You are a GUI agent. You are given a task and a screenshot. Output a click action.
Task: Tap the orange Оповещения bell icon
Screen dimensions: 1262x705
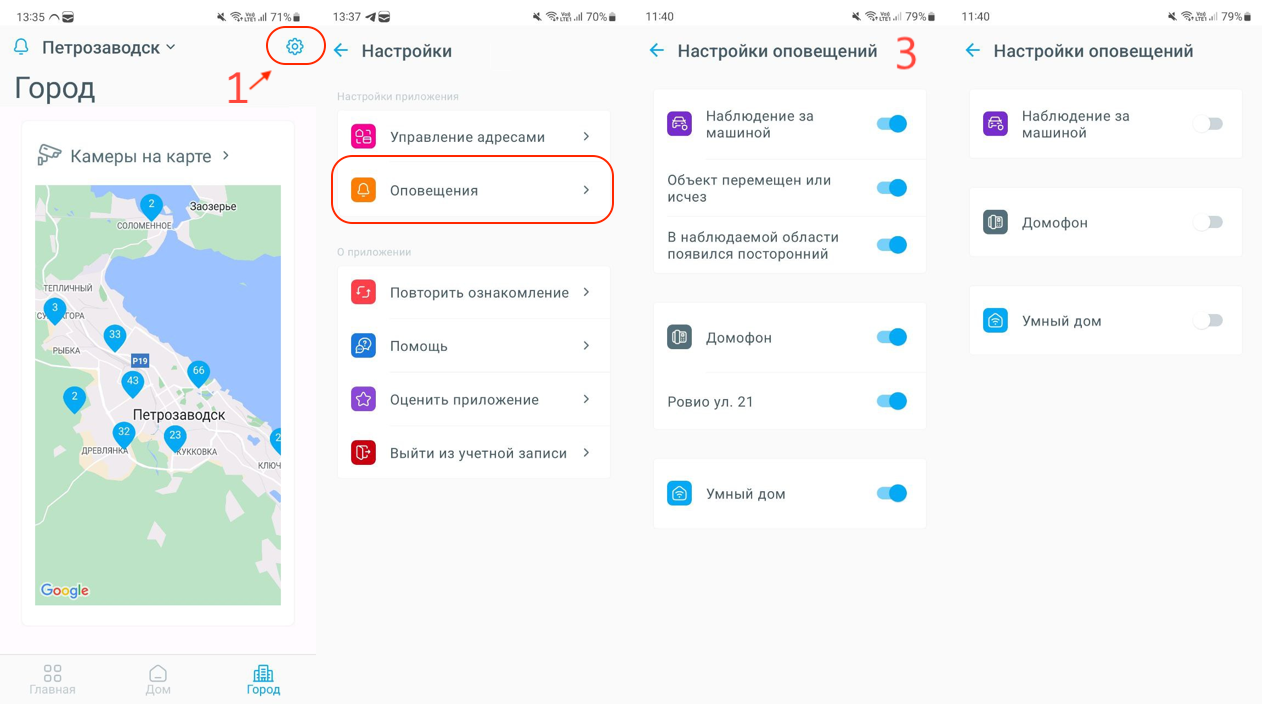coord(363,190)
